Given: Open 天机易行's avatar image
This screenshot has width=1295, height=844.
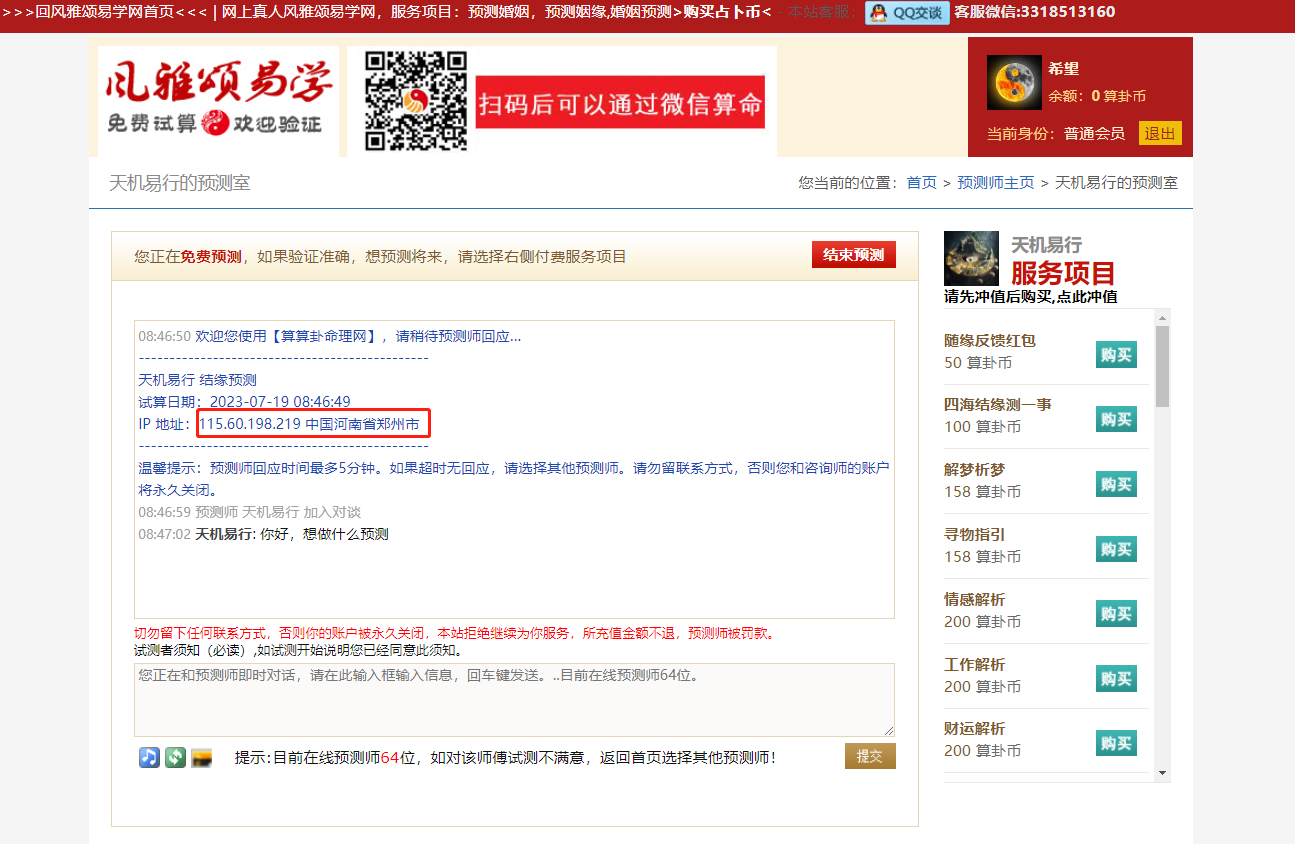Looking at the screenshot, I should pos(970,257).
